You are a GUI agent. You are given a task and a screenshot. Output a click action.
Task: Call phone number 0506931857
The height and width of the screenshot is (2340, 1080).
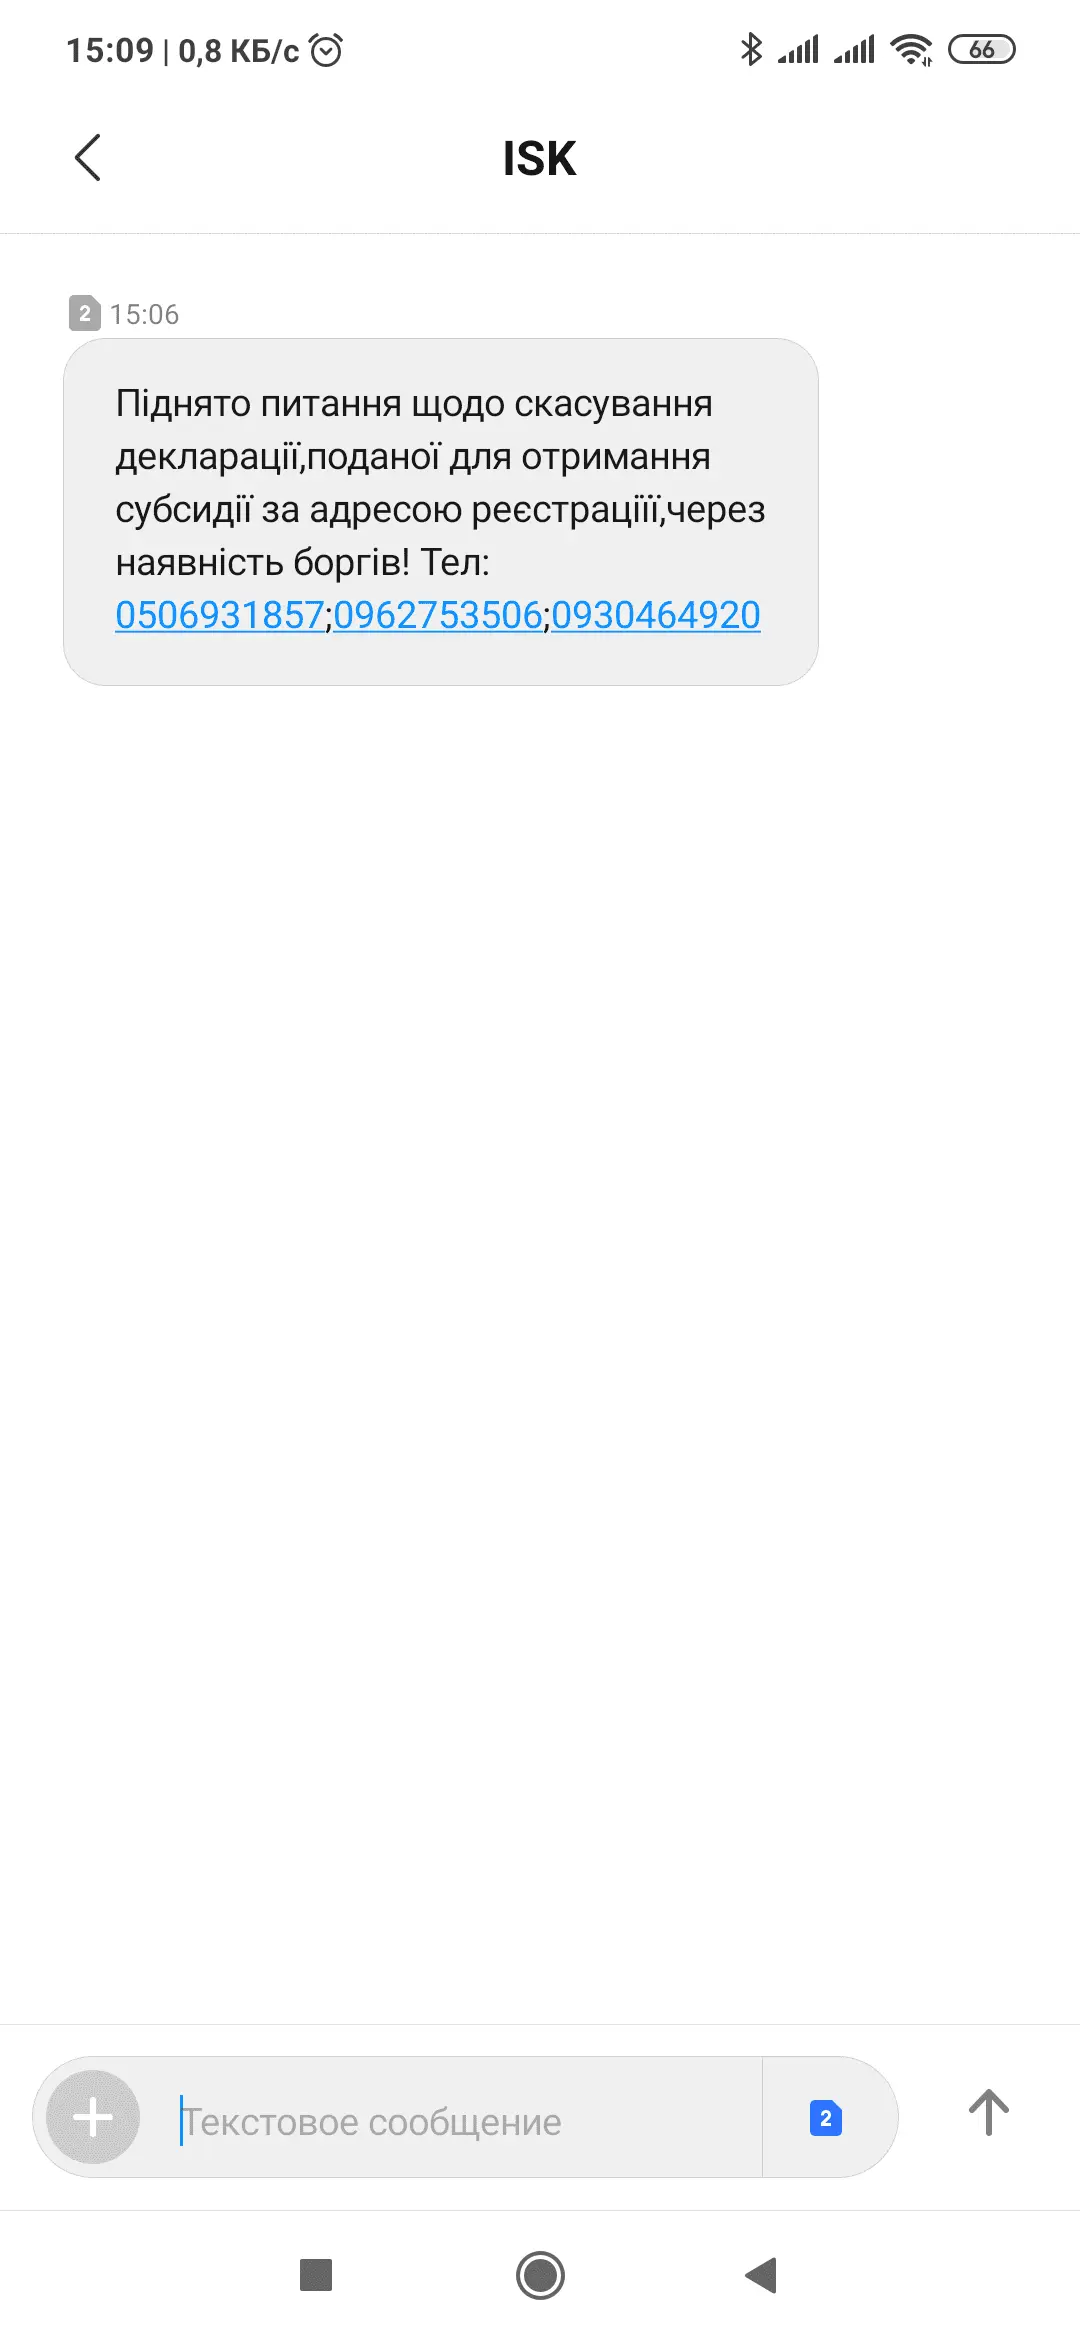(220, 615)
